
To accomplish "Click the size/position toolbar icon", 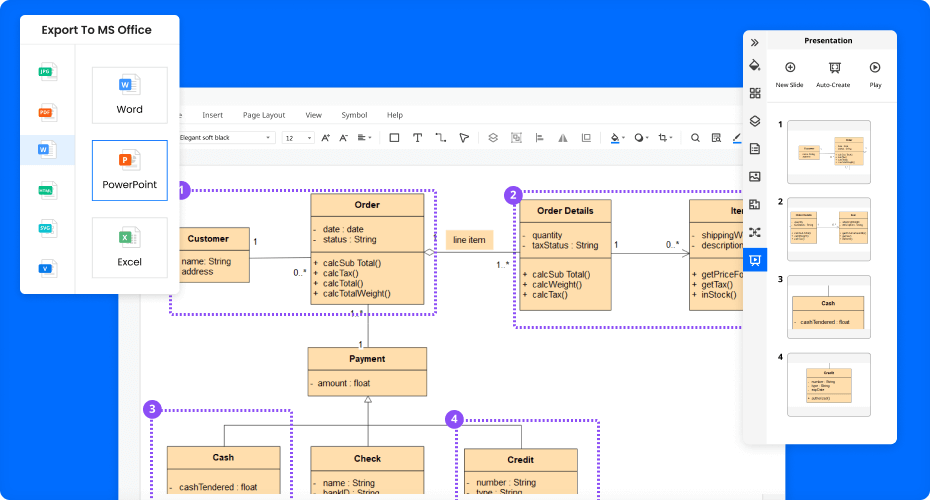I will point(586,138).
